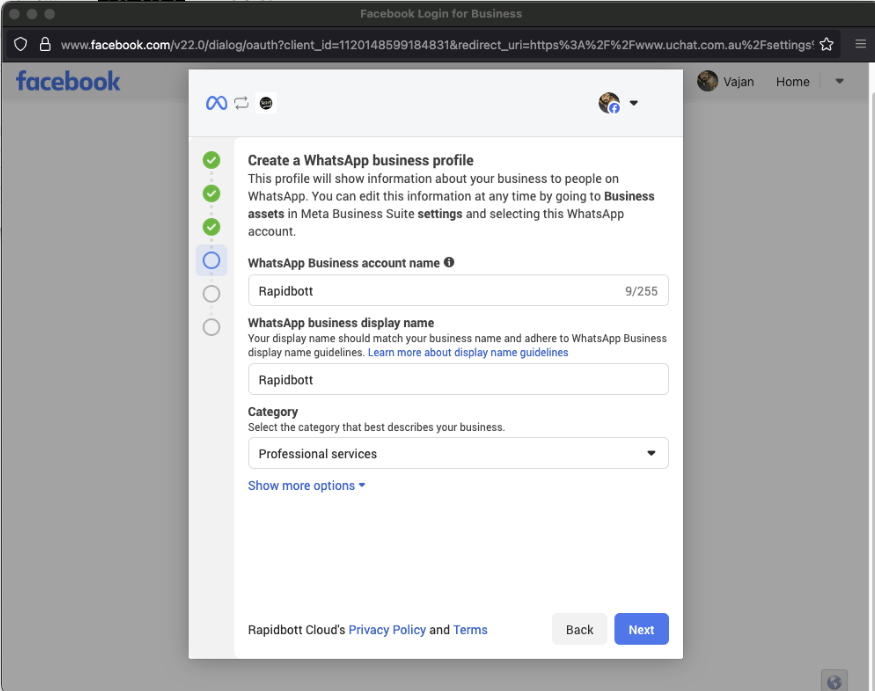Open the Category dropdown showing Professional services
875x691 pixels.
458,453
